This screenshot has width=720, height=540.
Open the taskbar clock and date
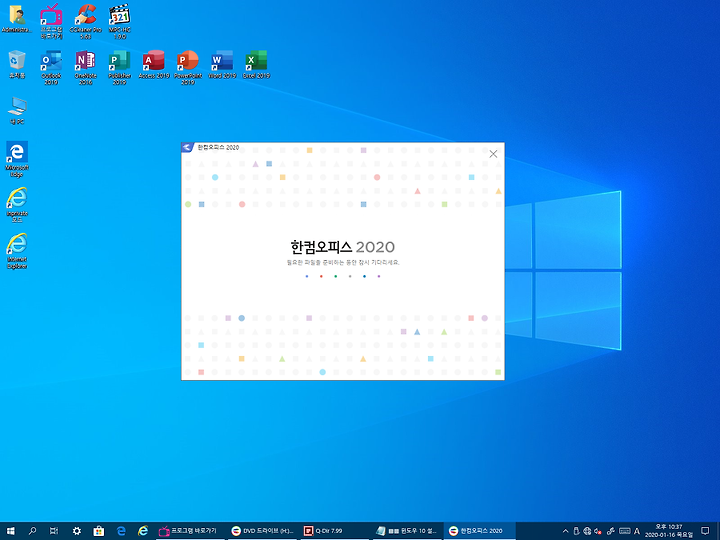point(669,531)
